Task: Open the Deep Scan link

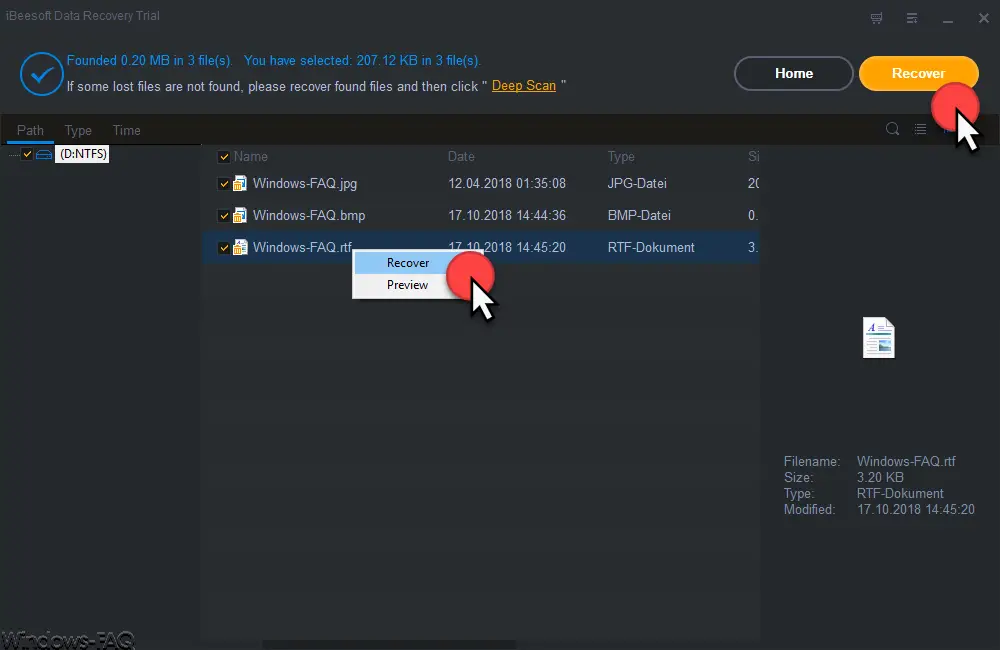Action: tap(524, 86)
